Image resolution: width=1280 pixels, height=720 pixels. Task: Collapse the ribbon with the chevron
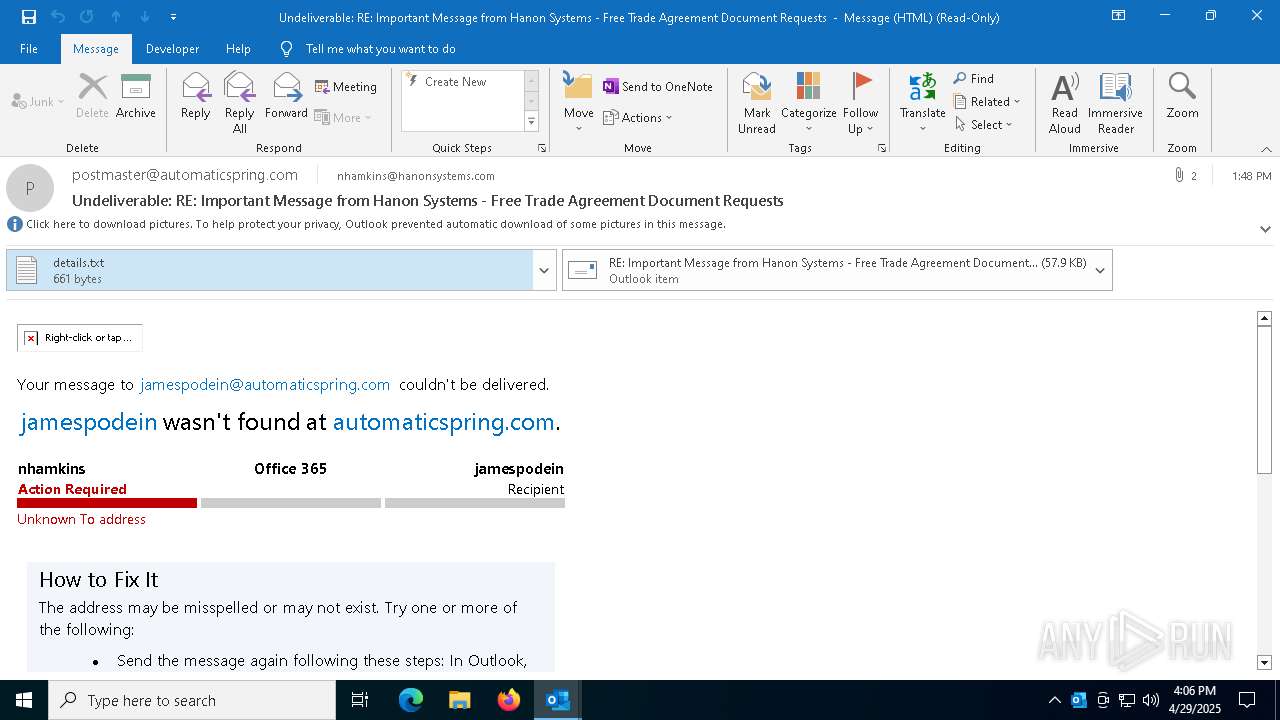(1266, 149)
